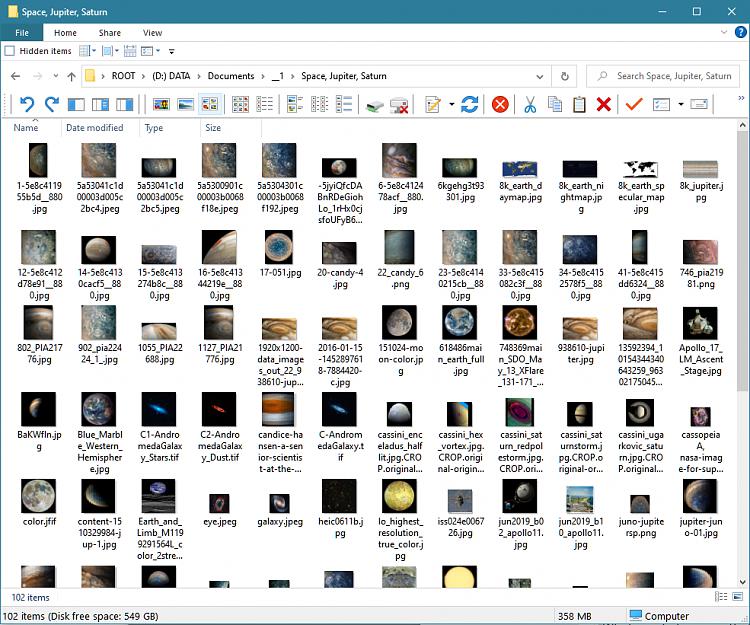
Task: Click the Search Space, Jupiter, Saturn box
Action: tap(663, 76)
